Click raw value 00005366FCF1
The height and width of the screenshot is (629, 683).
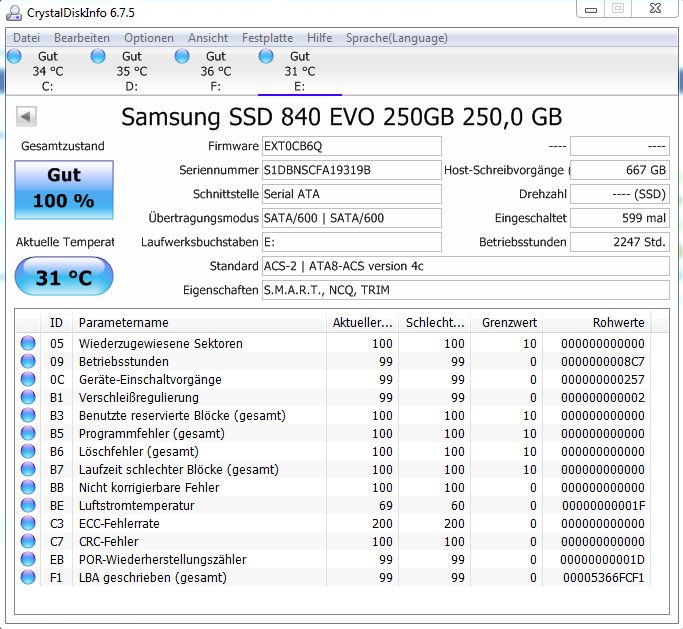point(604,578)
